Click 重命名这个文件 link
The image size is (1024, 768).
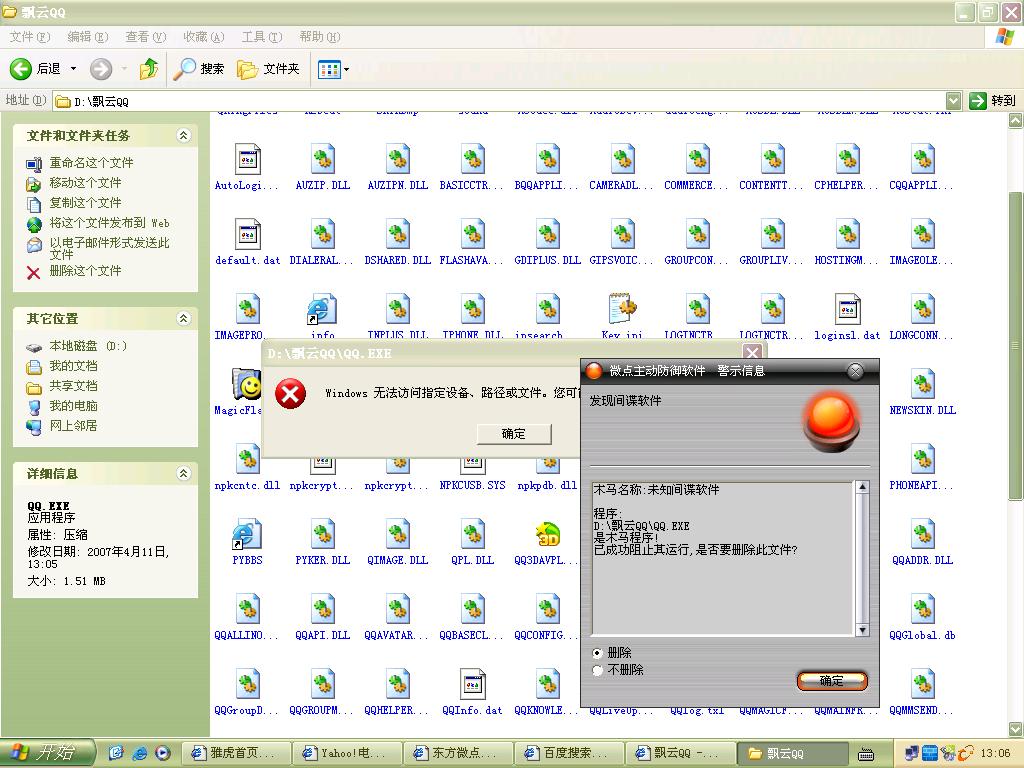91,163
